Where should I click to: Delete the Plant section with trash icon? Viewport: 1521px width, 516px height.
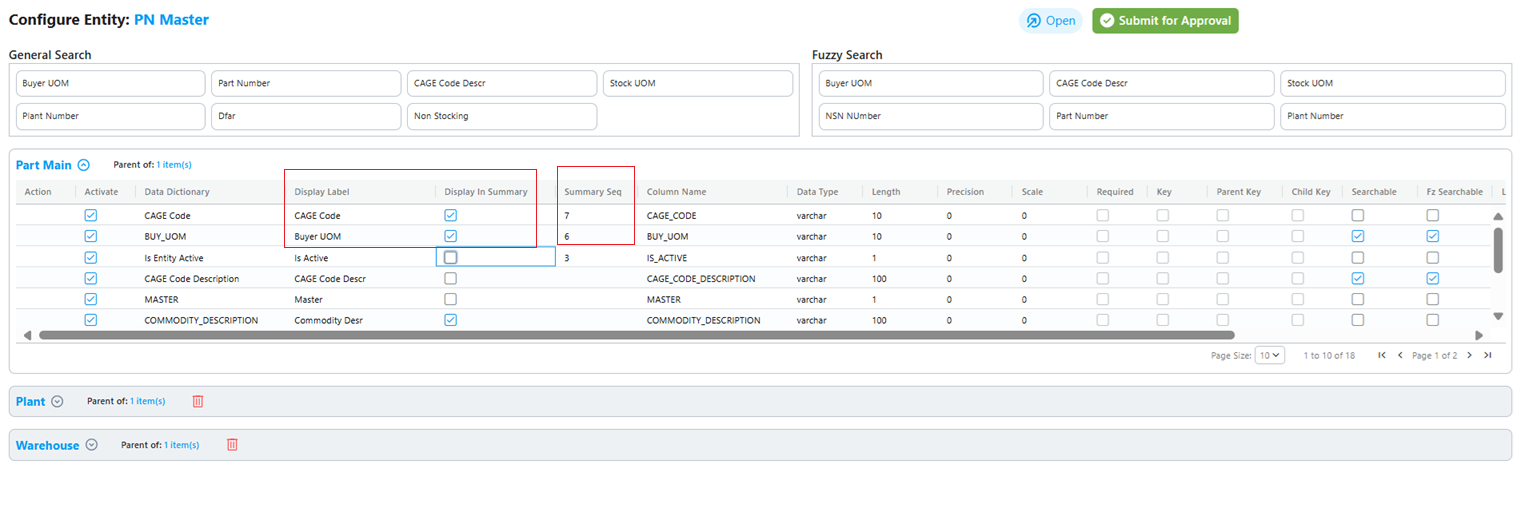[198, 401]
